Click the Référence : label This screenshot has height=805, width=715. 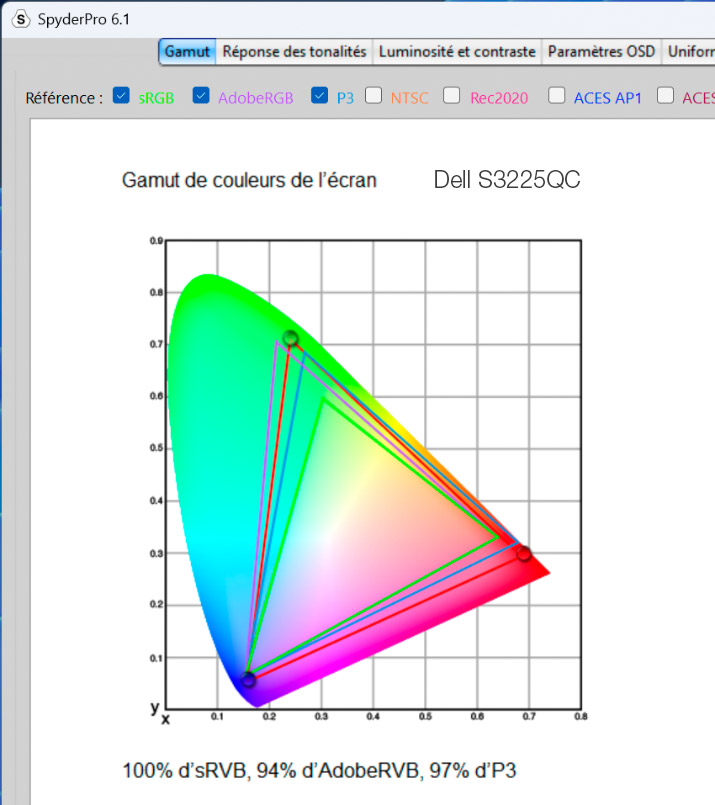(64, 98)
